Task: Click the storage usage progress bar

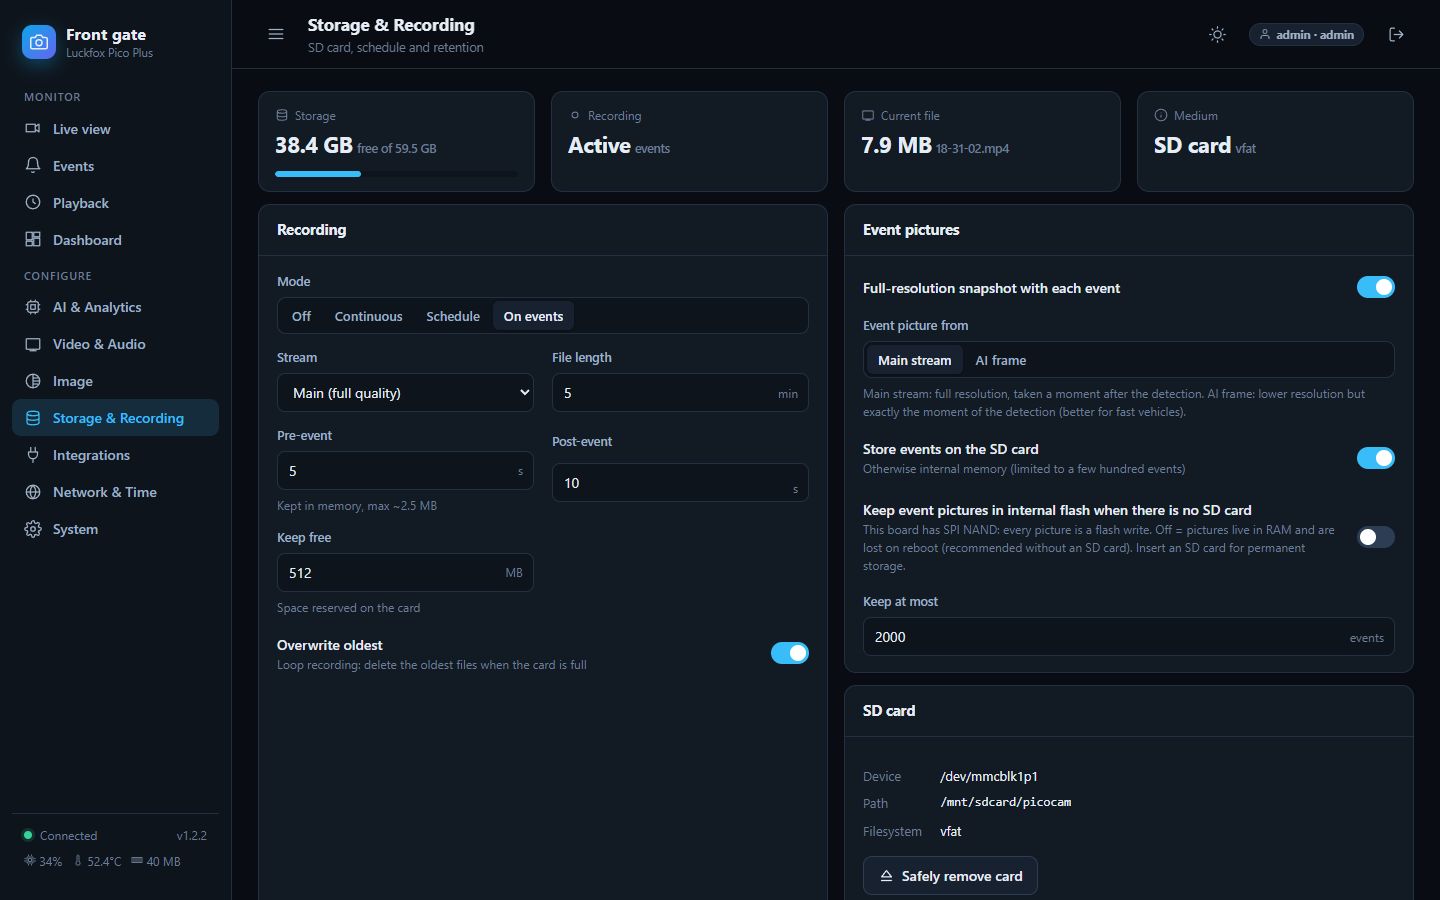Action: click(396, 174)
